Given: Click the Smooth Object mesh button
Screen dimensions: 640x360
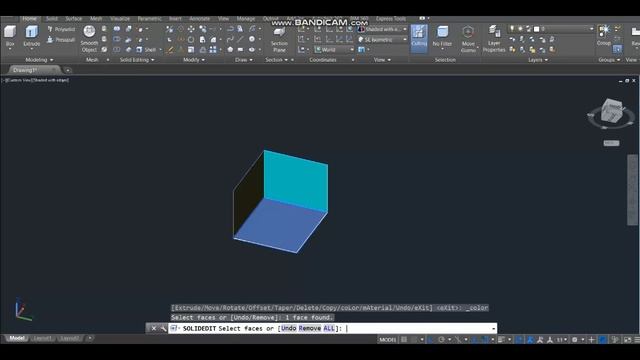Looking at the screenshot, I should (x=89, y=39).
